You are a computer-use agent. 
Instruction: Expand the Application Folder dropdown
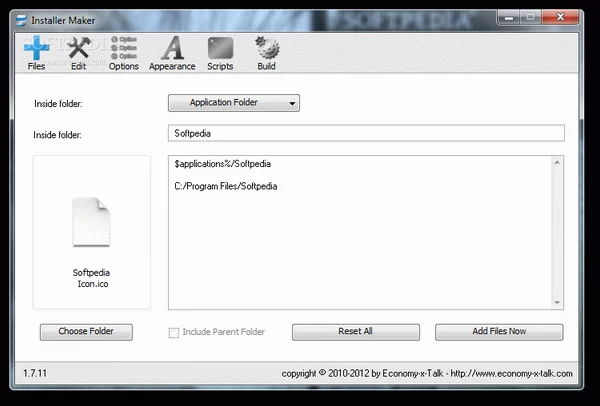[234, 103]
